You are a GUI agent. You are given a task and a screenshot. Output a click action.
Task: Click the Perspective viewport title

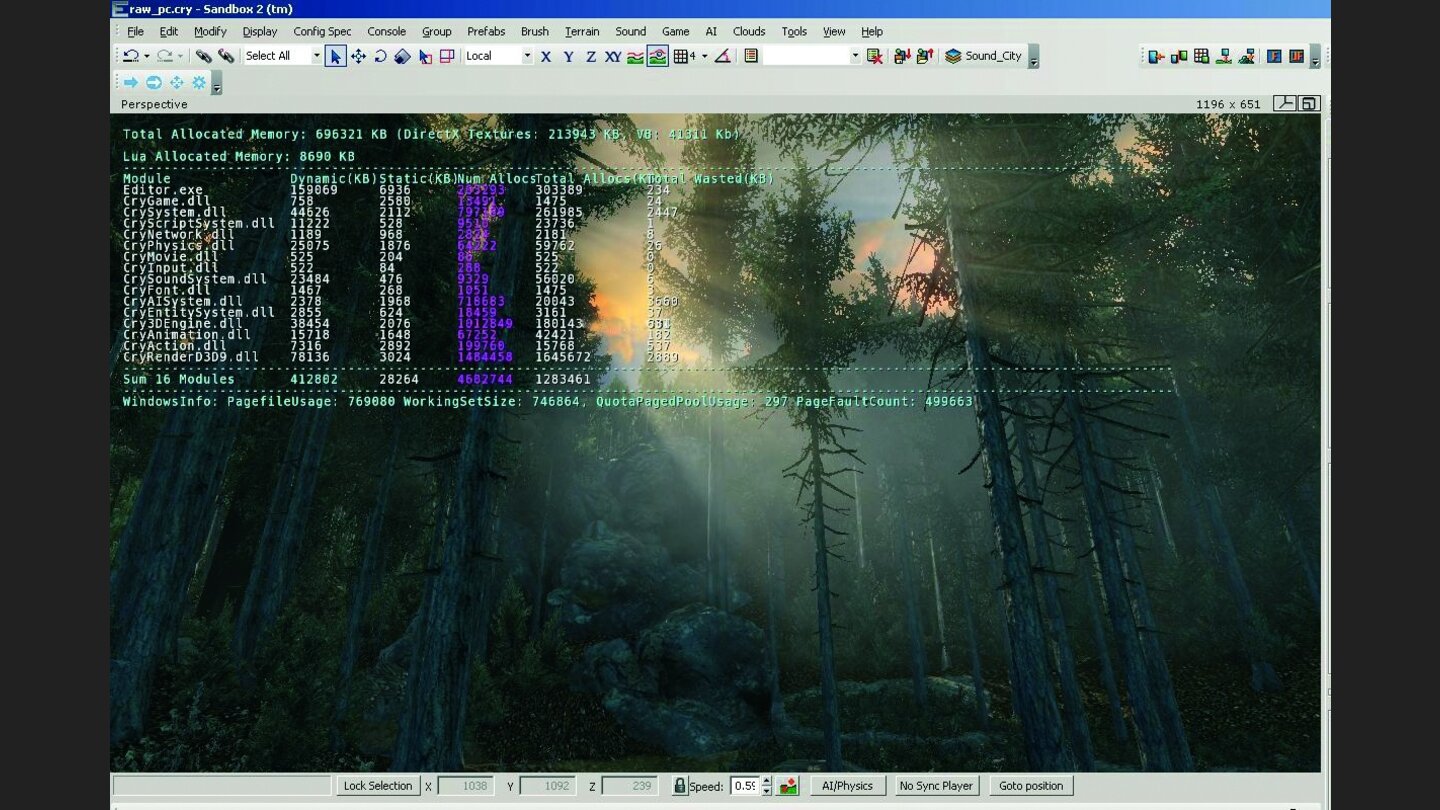pos(154,104)
